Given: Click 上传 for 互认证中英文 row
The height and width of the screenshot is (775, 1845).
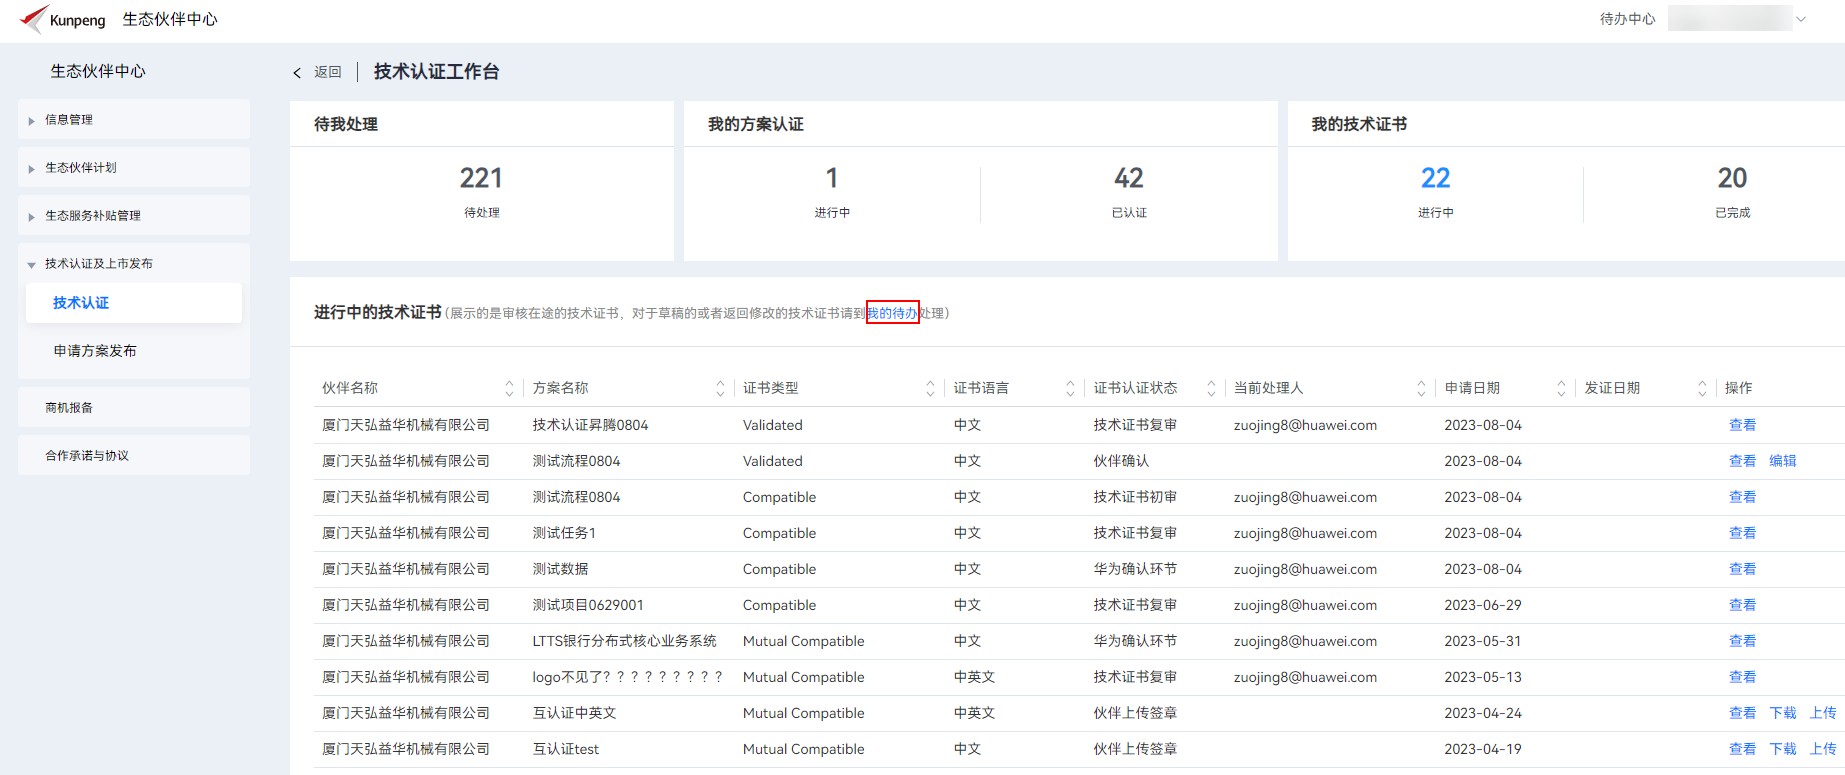Looking at the screenshot, I should [x=1823, y=713].
